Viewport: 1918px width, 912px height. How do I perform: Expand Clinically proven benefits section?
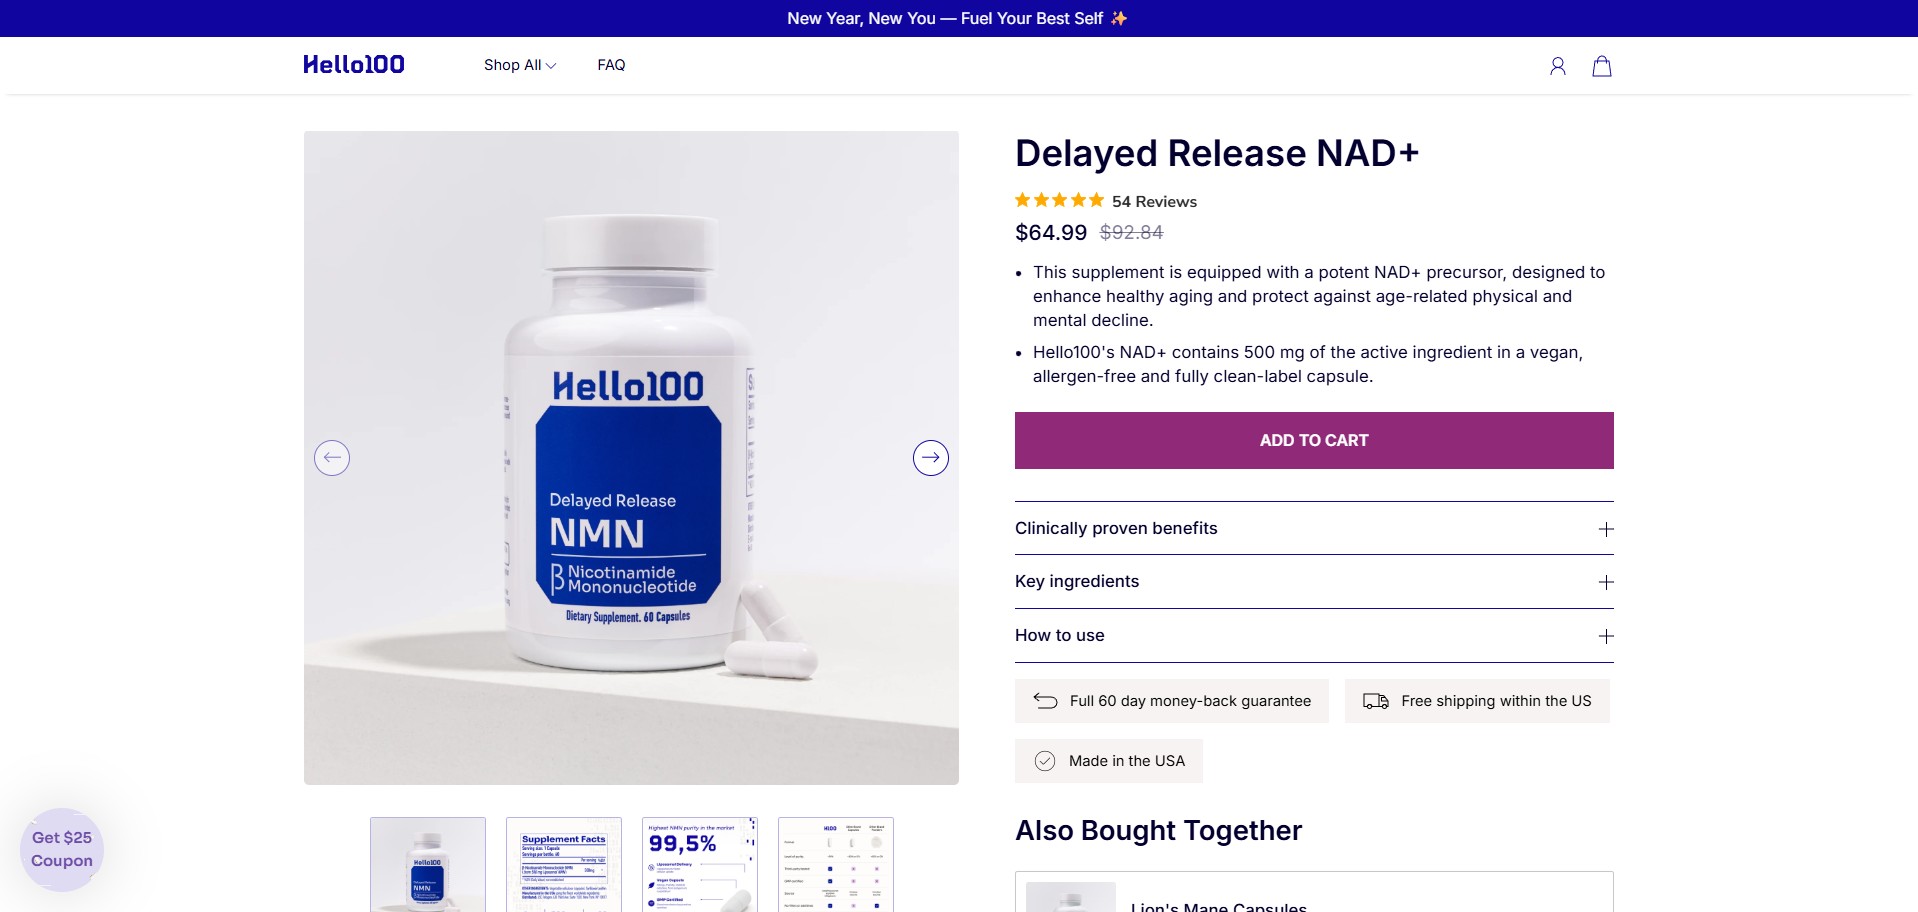click(x=1314, y=528)
